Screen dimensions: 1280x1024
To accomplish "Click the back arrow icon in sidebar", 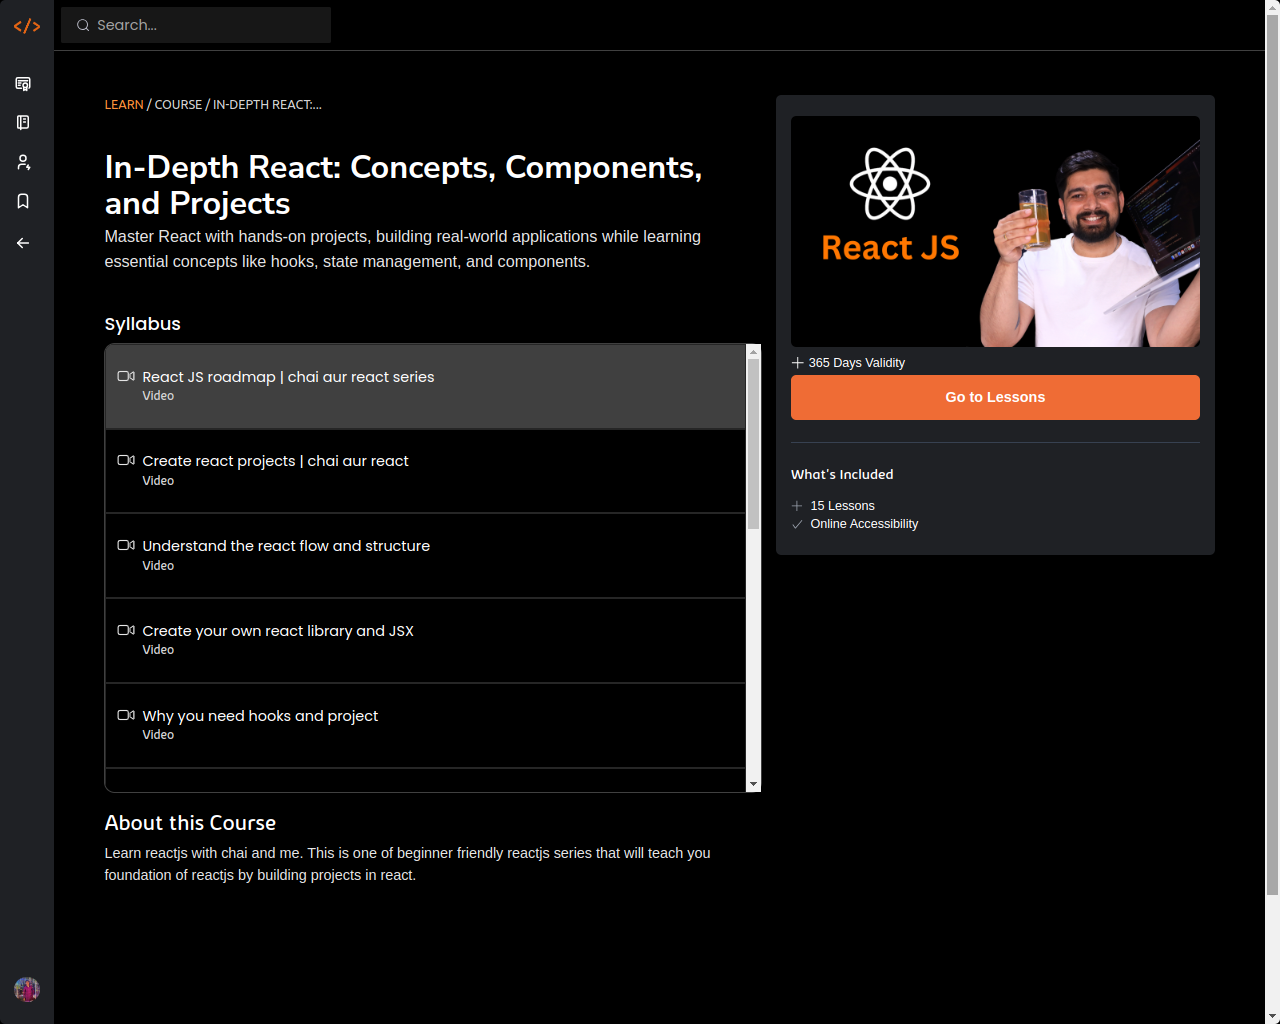I will (x=23, y=243).
